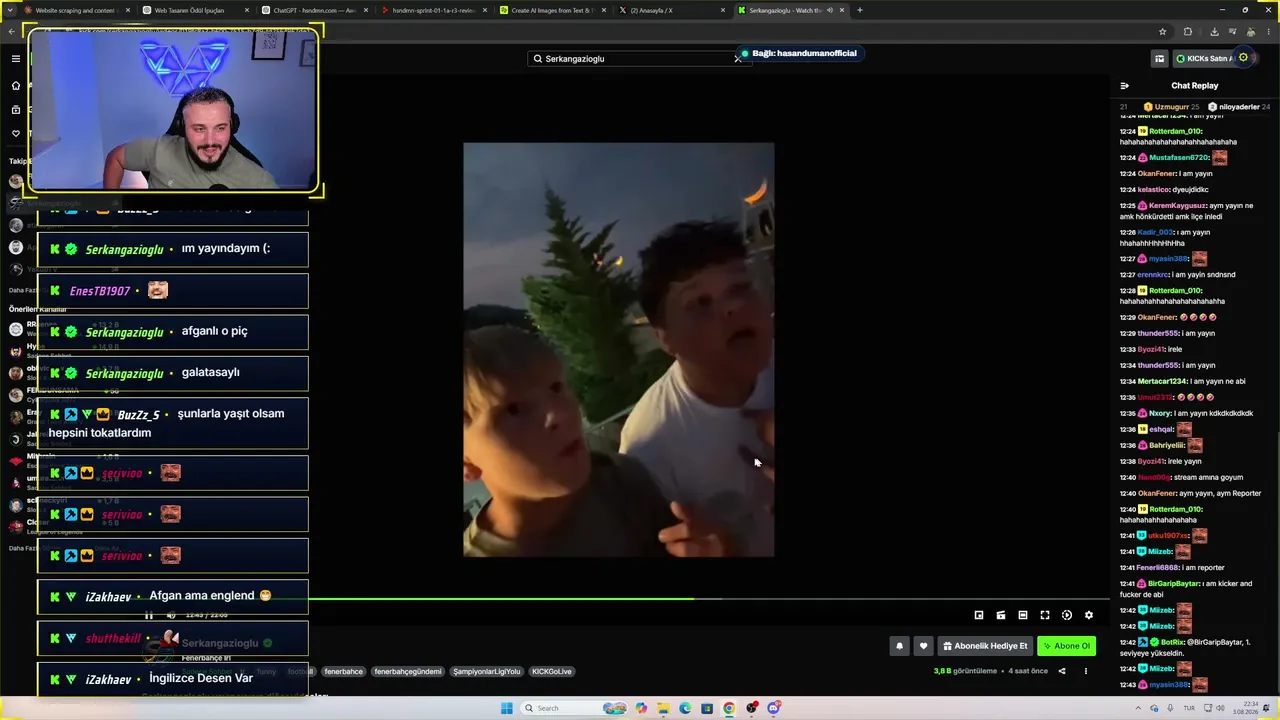Clear the Serkangazioglu search field
Image resolution: width=1280 pixels, height=720 pixels.
(x=738, y=59)
